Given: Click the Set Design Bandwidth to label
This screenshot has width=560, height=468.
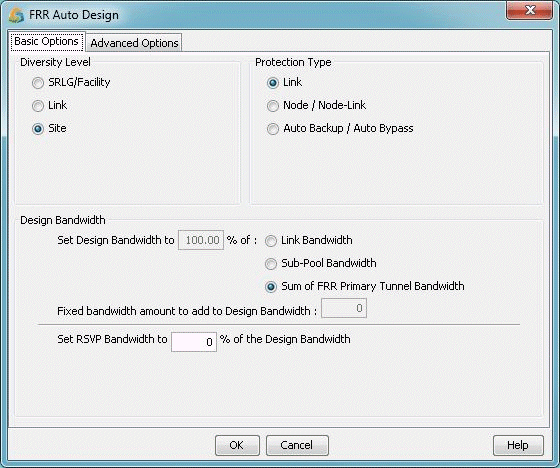Looking at the screenshot, I should (x=116, y=240).
